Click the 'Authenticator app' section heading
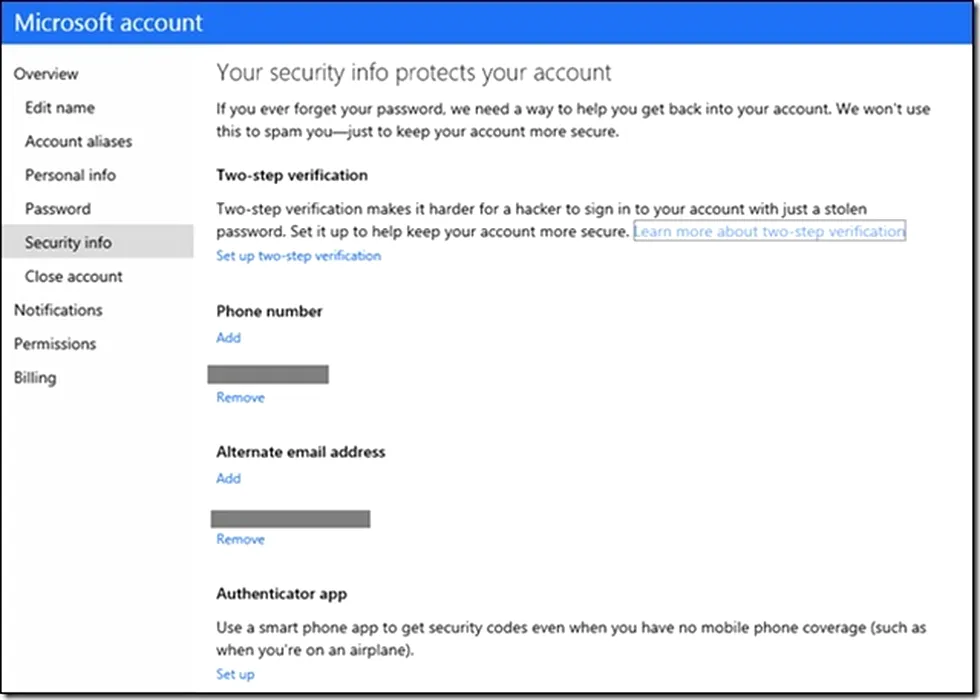Screen dimensions: 980x700 point(282,594)
